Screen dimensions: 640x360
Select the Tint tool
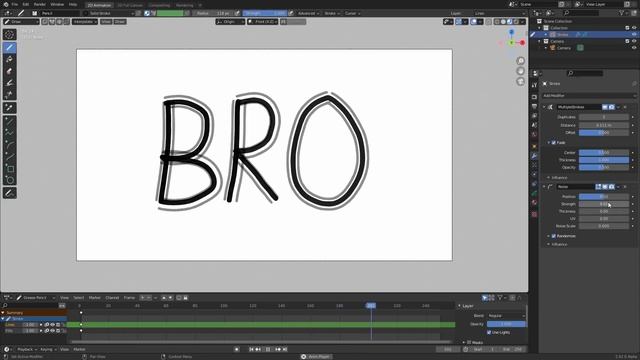(9, 83)
